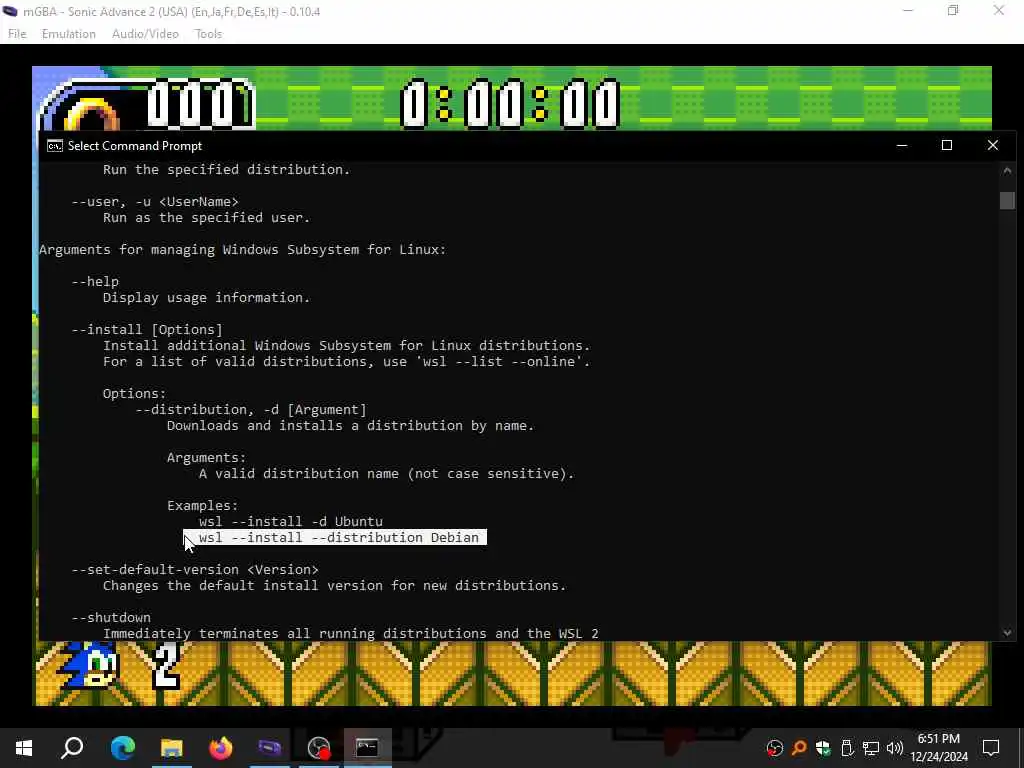
Task: Click the '--help' argument text
Action: tap(95, 281)
